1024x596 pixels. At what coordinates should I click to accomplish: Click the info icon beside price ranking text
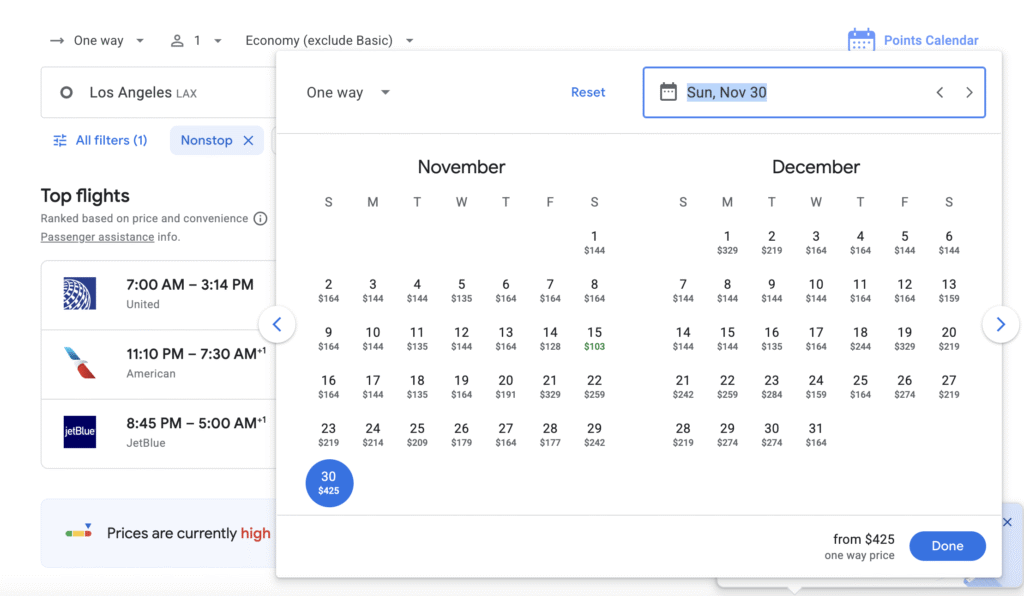[260, 218]
